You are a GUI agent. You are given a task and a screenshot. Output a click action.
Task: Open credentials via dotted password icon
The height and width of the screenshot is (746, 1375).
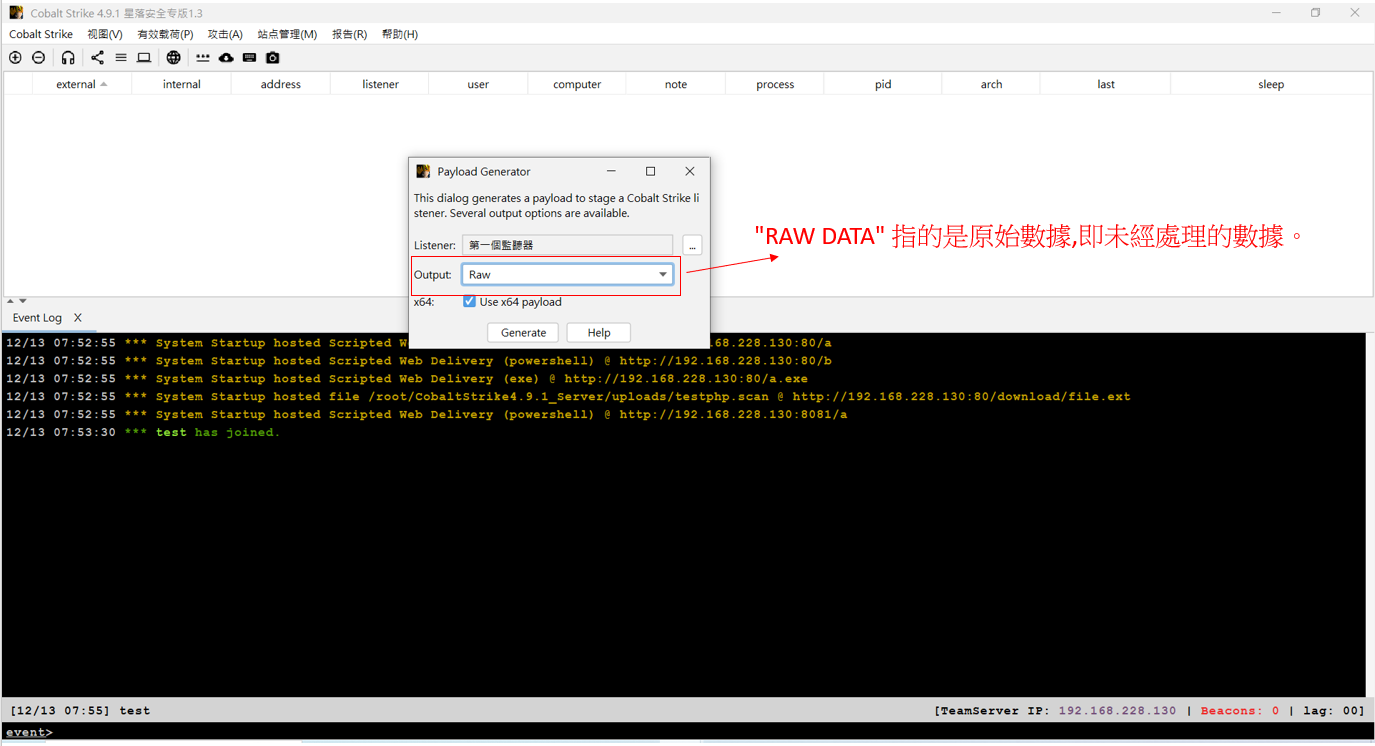pyautogui.click(x=203, y=58)
